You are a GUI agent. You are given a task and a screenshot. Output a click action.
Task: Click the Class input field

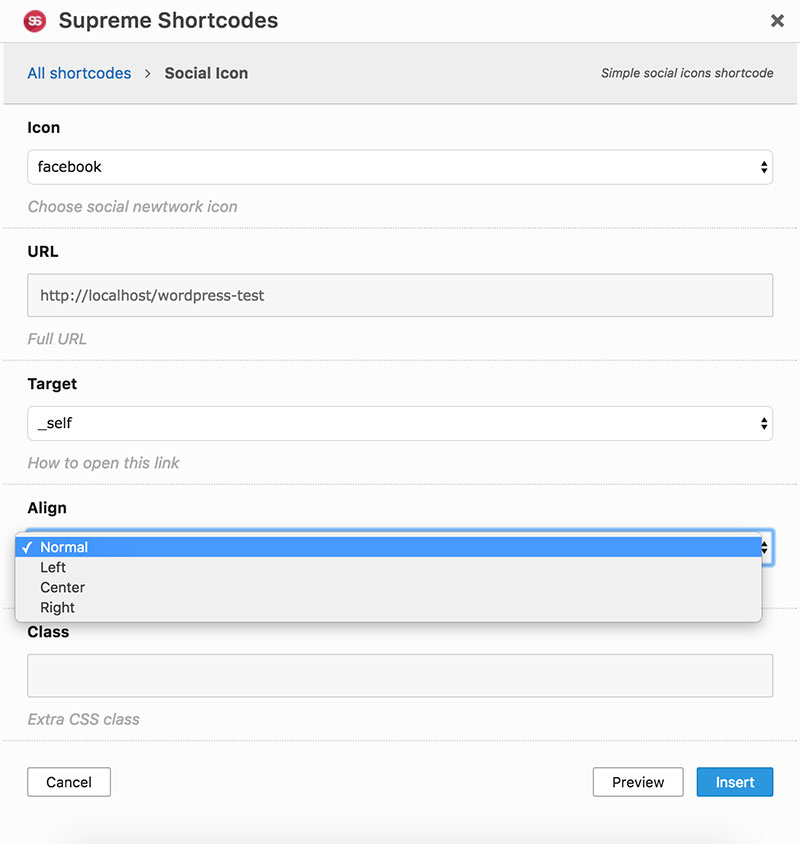click(399, 675)
